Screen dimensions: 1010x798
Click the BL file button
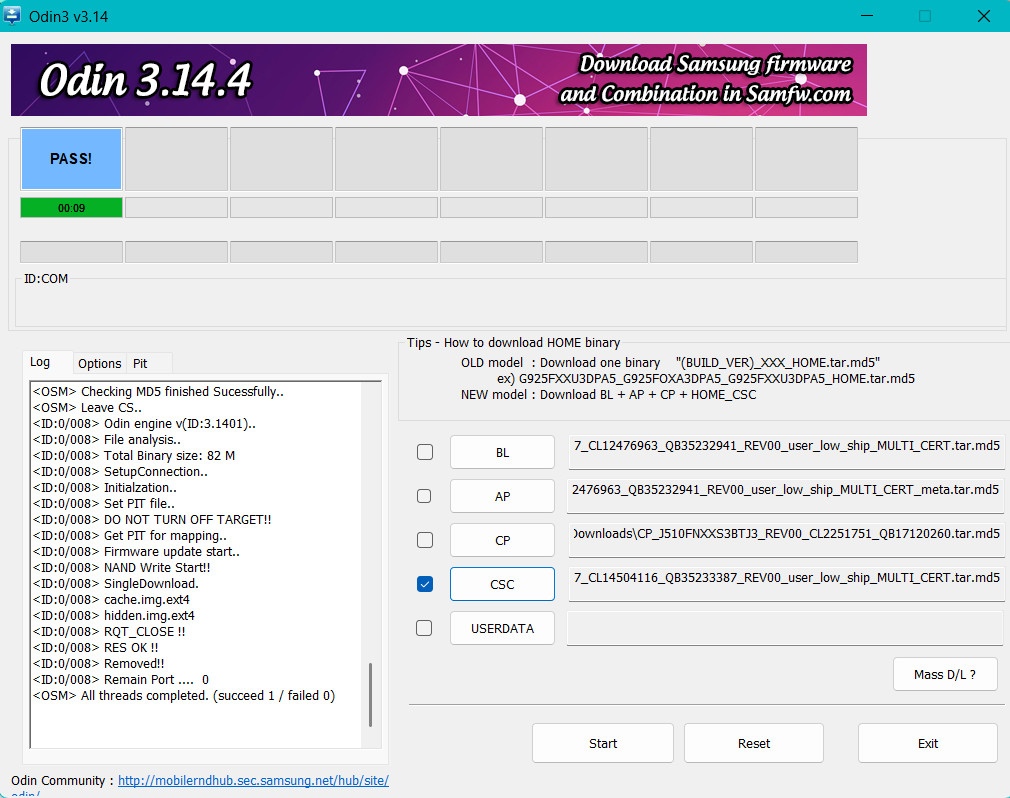(502, 452)
